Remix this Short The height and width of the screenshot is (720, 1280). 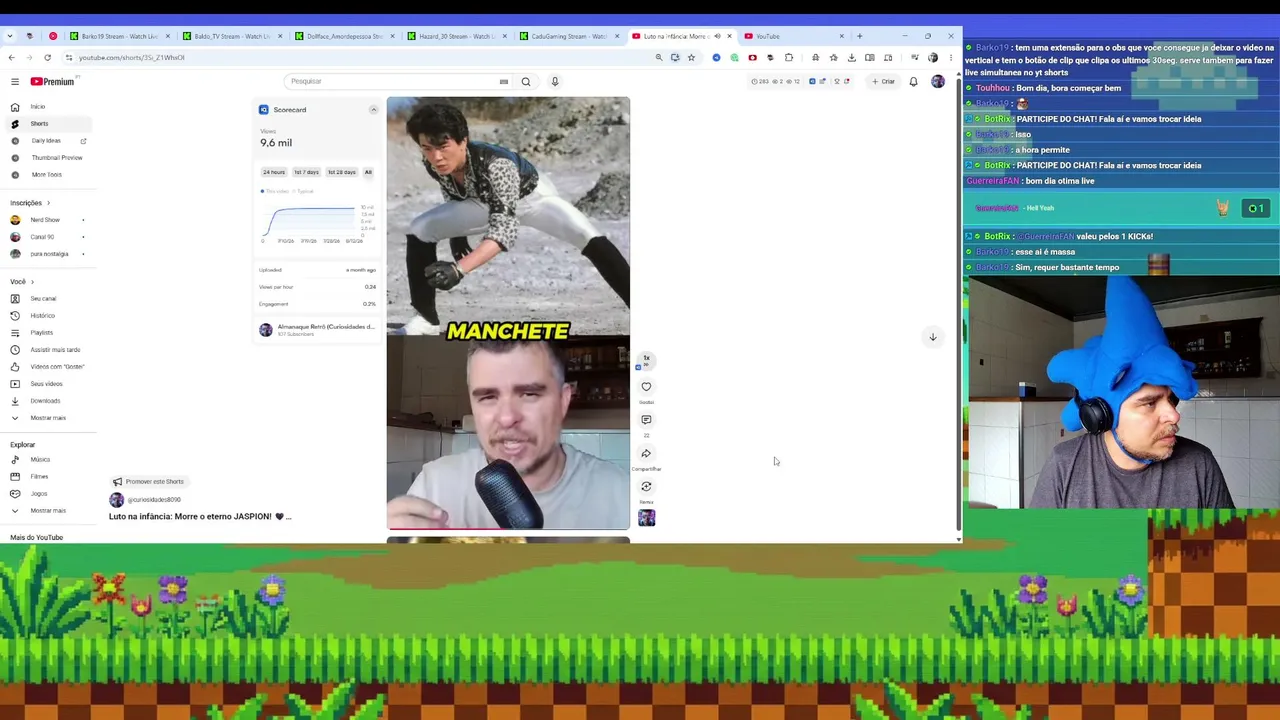[646, 487]
